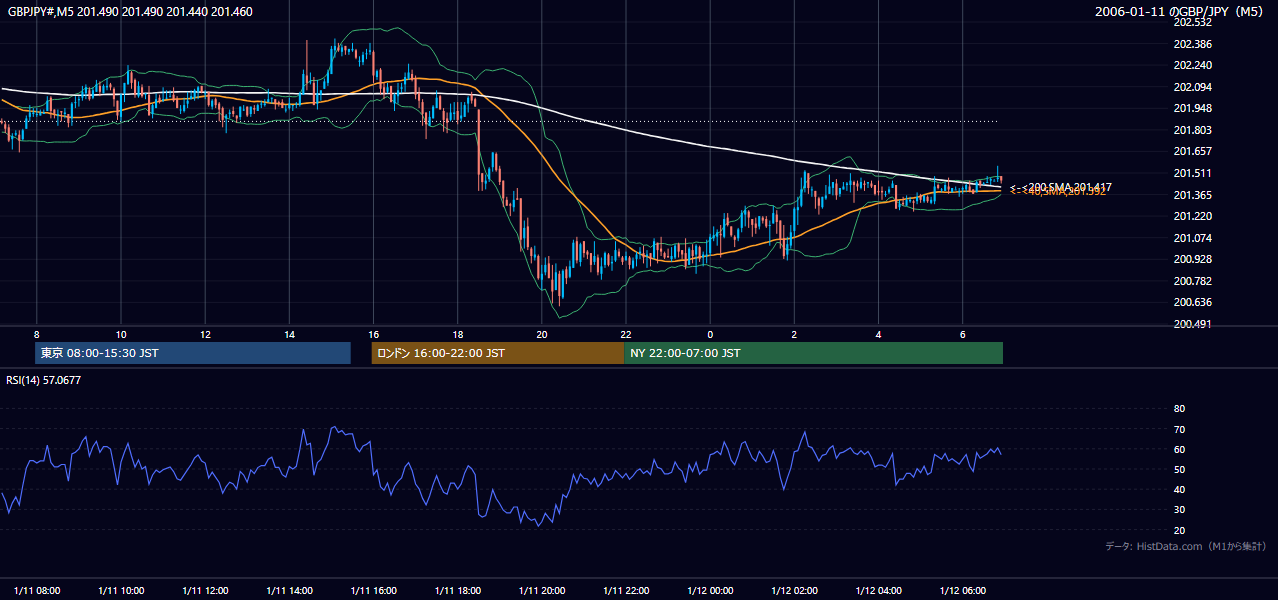The image size is (1278, 600).
Task: Click the '1/11 12:00' bottom time label
Action: [x=205, y=590]
